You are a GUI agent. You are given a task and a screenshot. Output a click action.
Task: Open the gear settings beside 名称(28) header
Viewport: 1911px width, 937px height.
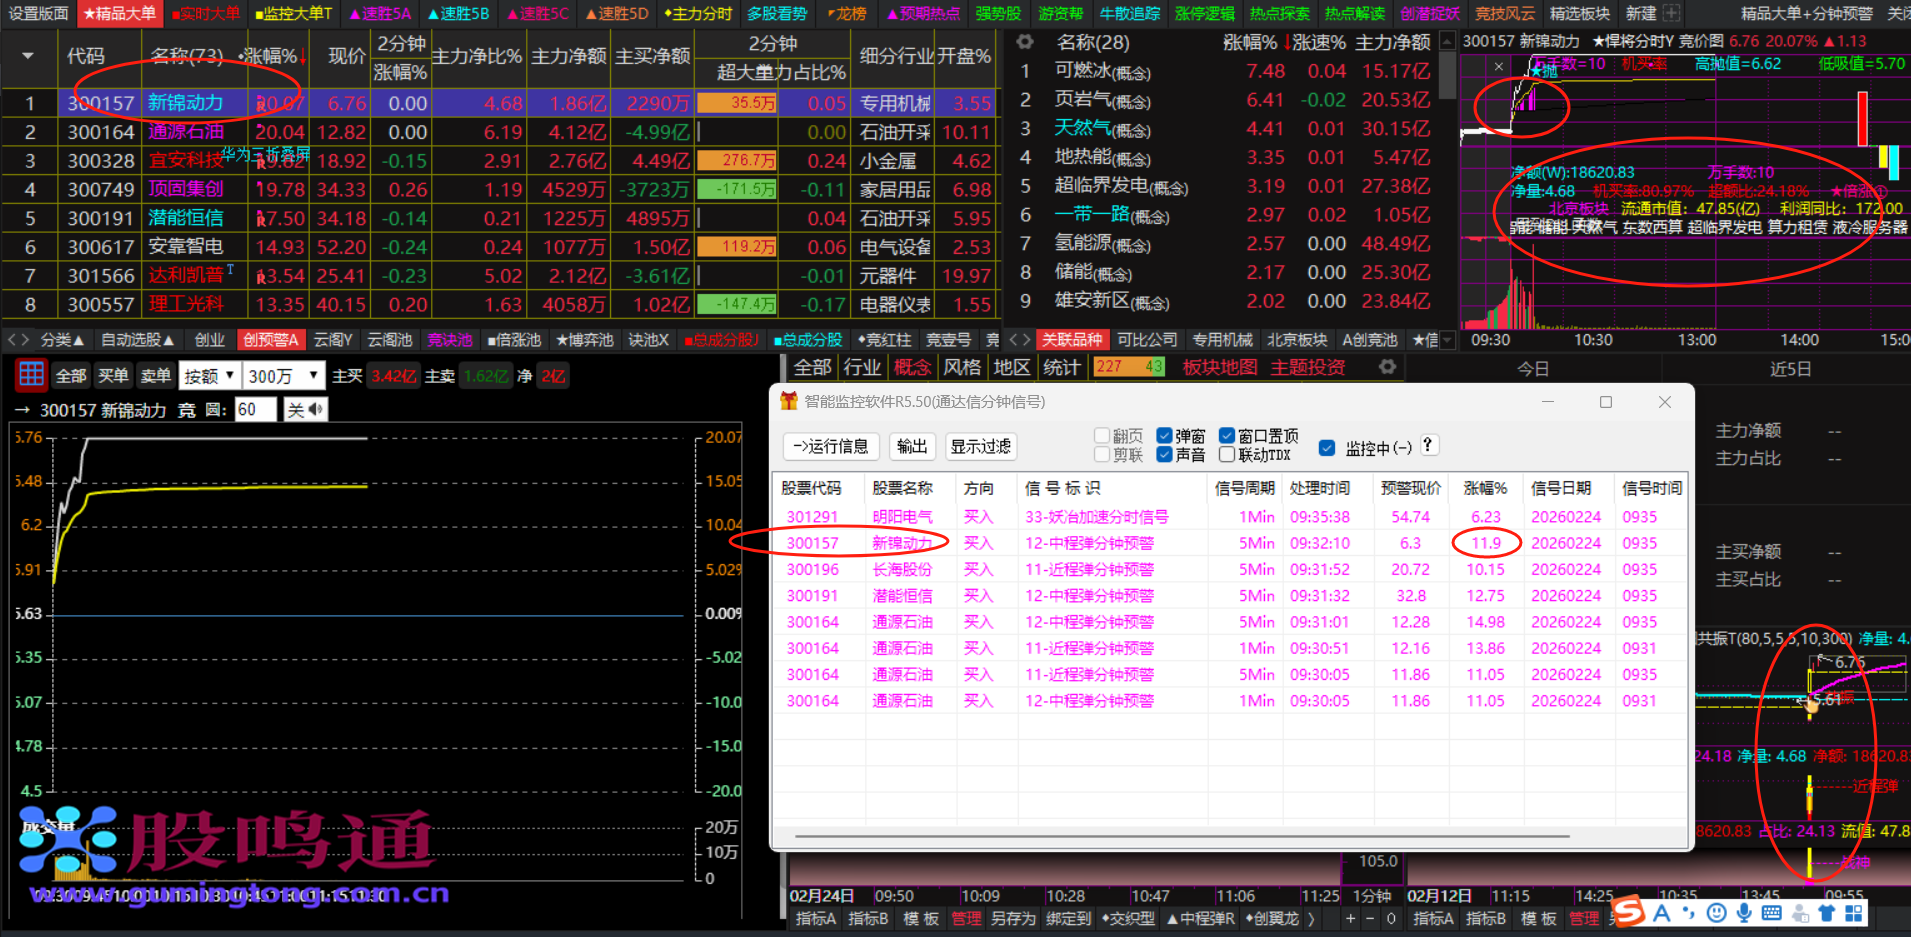point(1024,42)
